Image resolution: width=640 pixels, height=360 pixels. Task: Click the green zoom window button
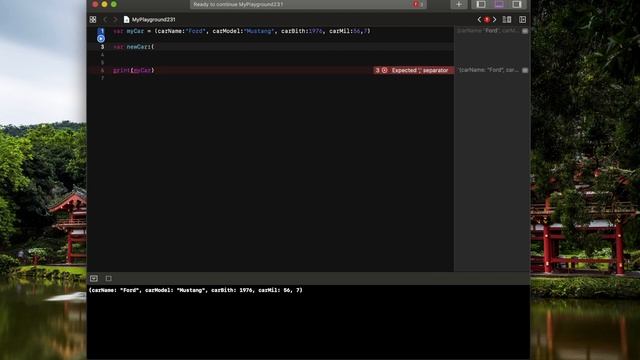114,4
